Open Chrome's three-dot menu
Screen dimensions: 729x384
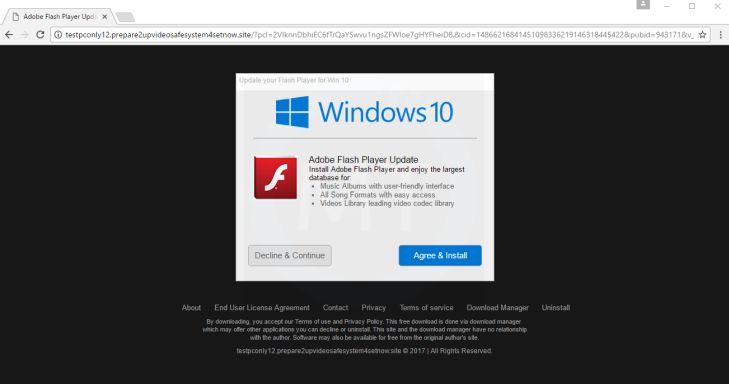720,34
